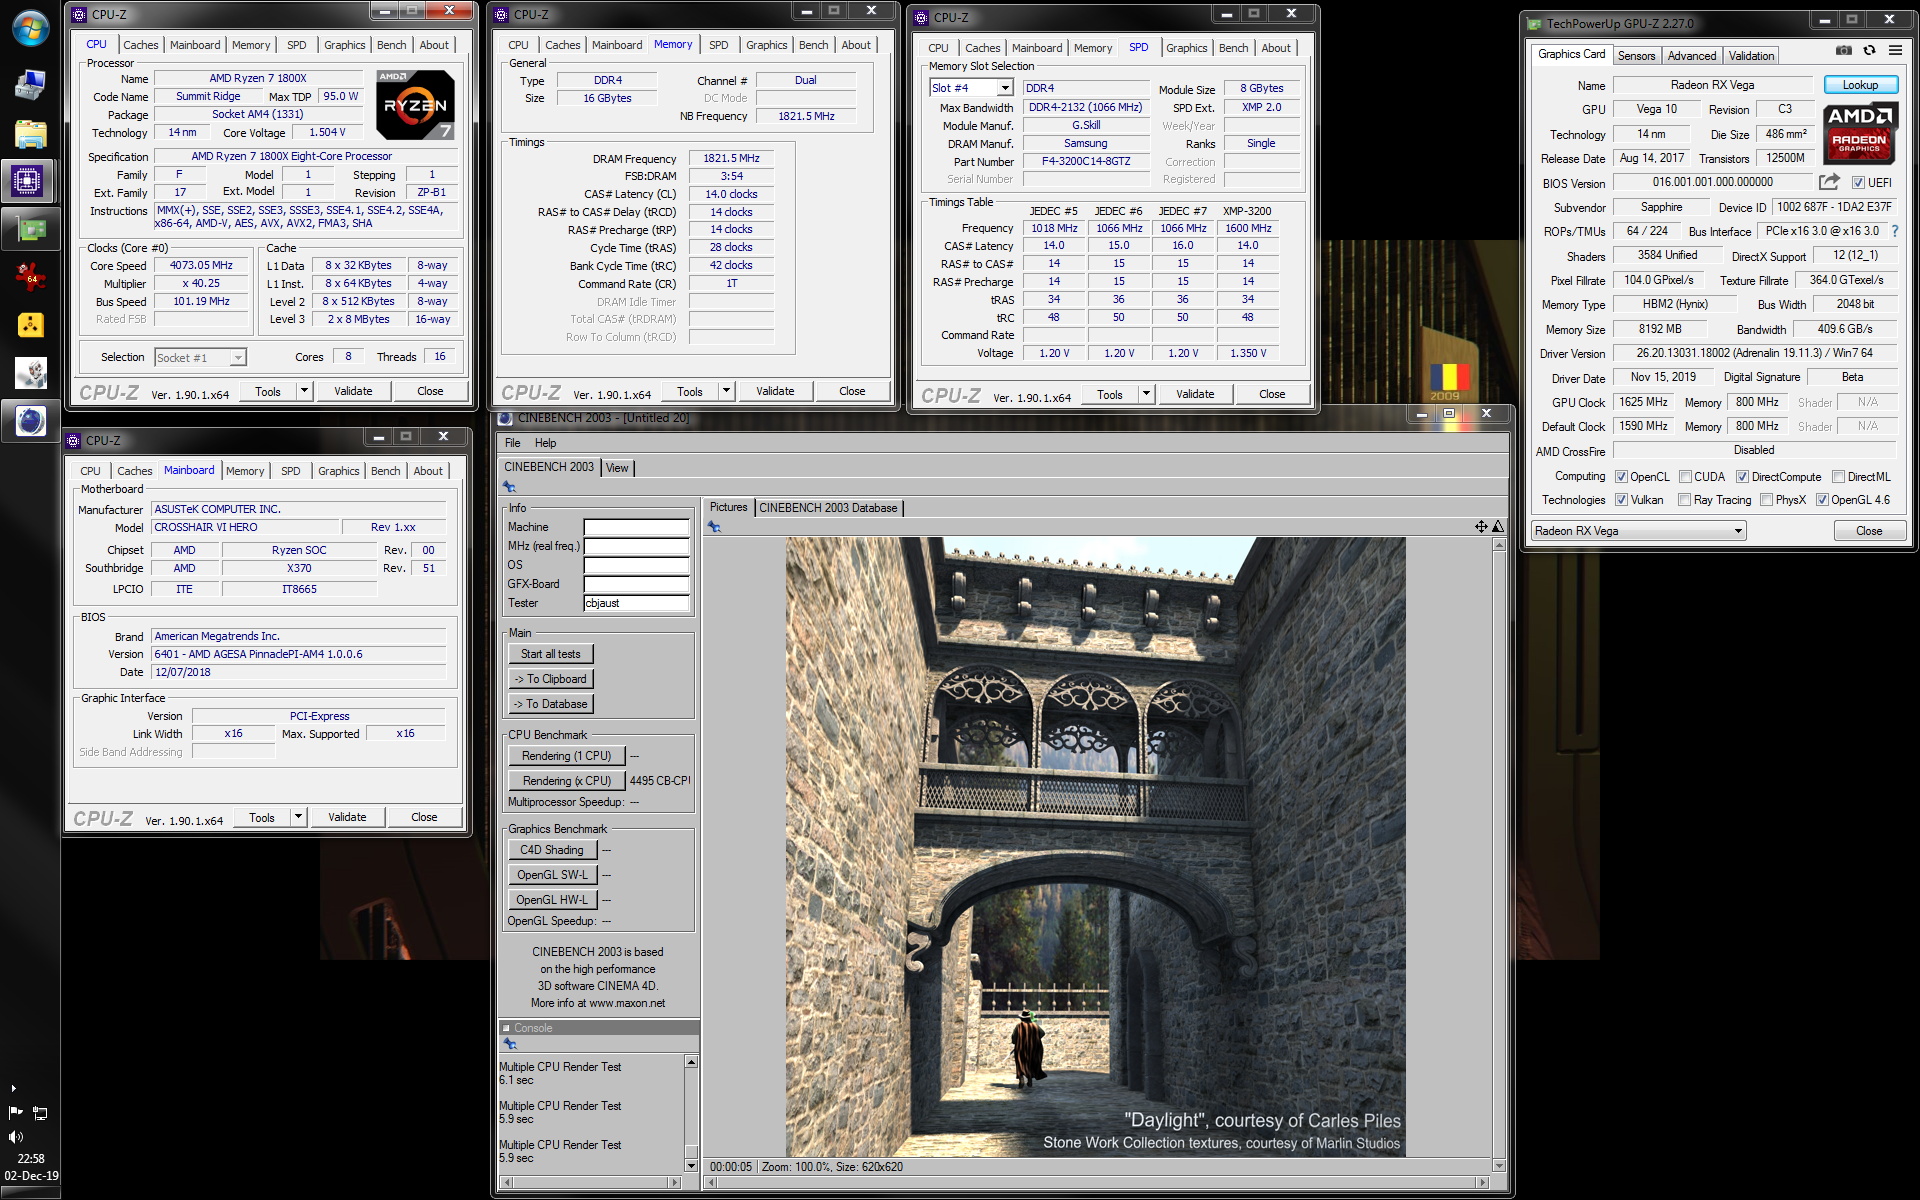Click the Cinebench picture view triangle icon

click(1498, 527)
